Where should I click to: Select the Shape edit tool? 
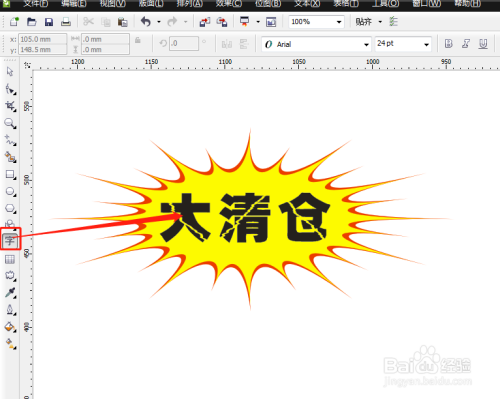10,89
